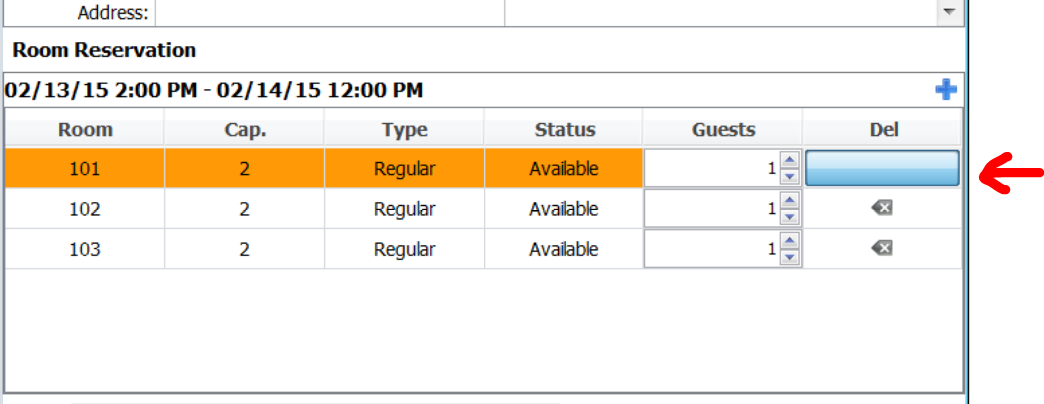Click the Guests column header
This screenshot has height=404, width=1044.
pyautogui.click(x=723, y=129)
